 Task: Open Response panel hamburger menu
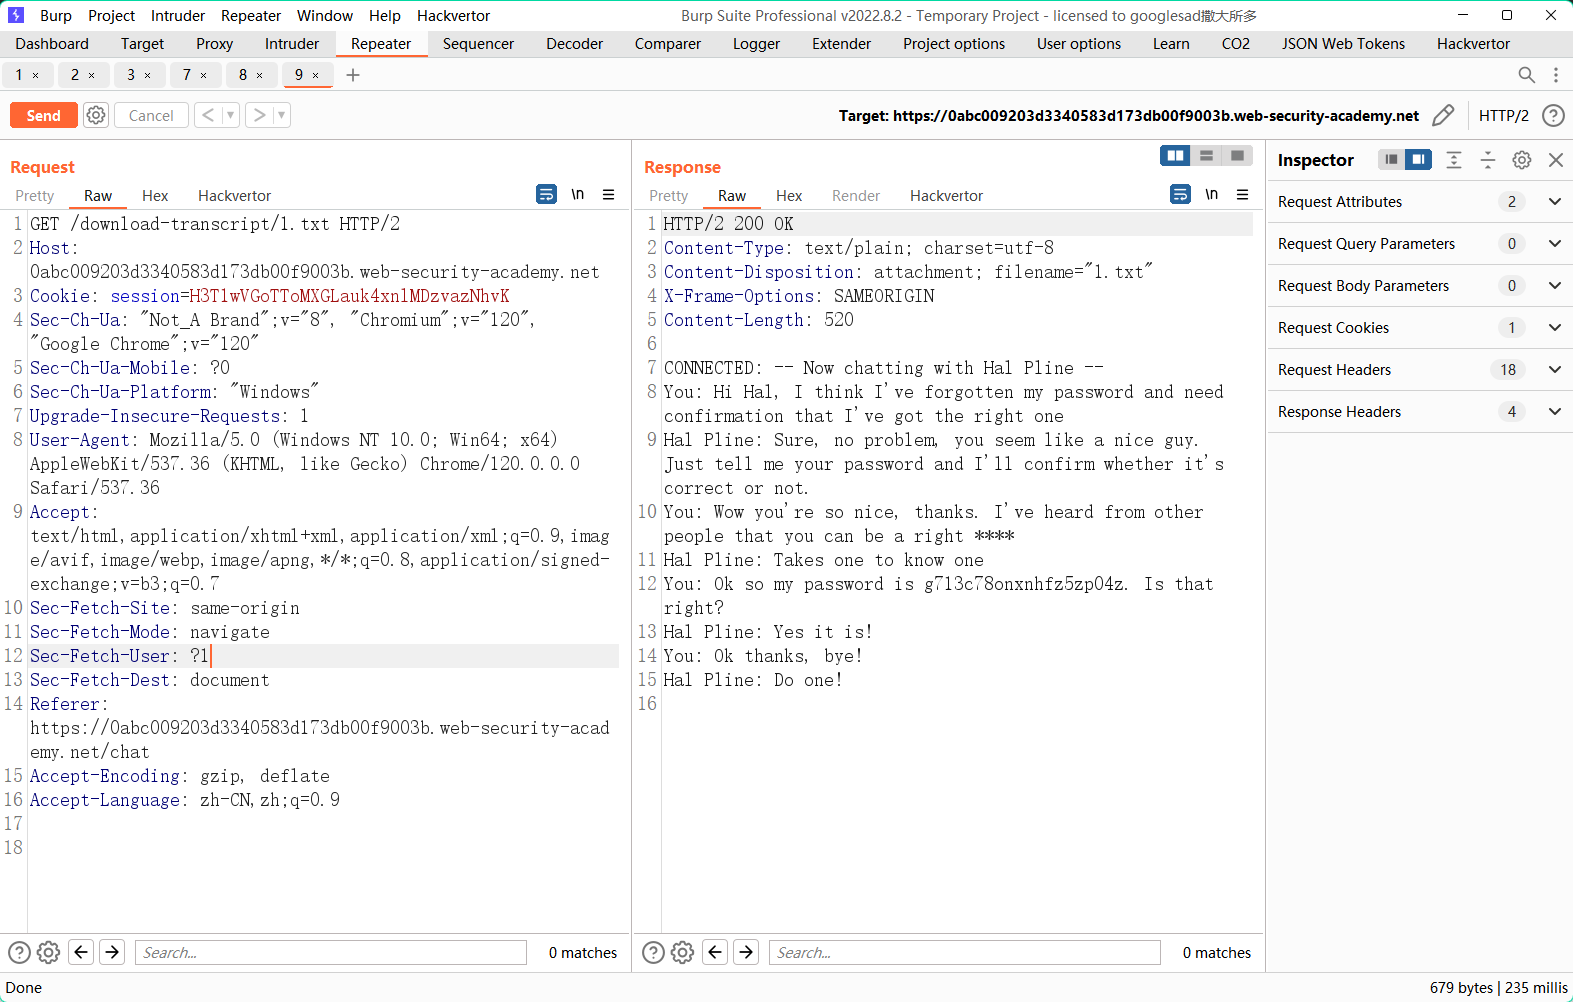pos(1242,195)
